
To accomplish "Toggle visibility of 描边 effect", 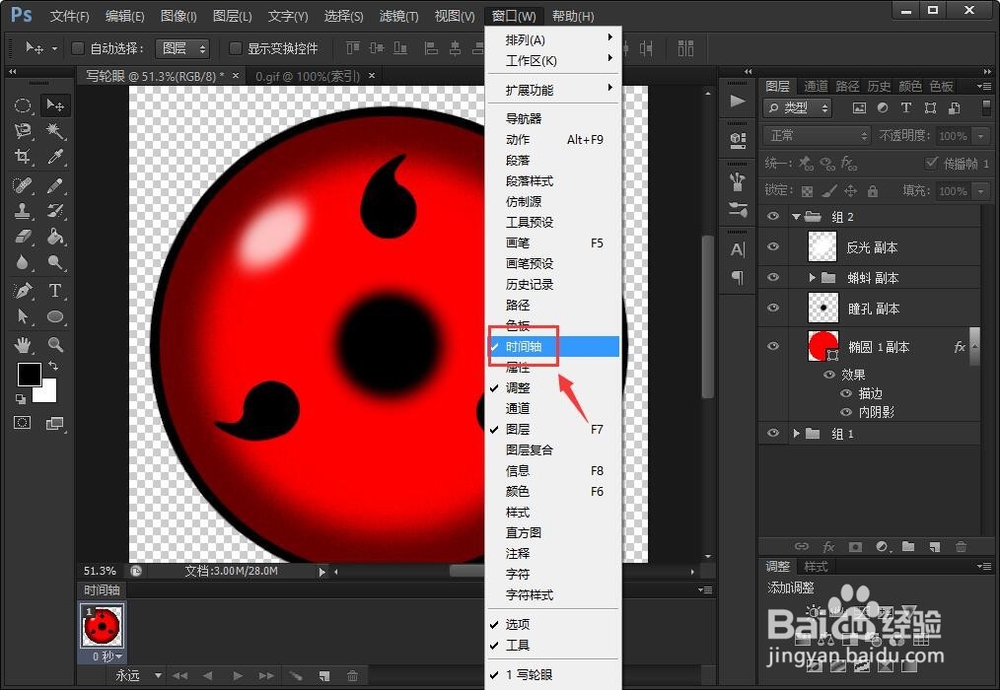I will point(846,393).
